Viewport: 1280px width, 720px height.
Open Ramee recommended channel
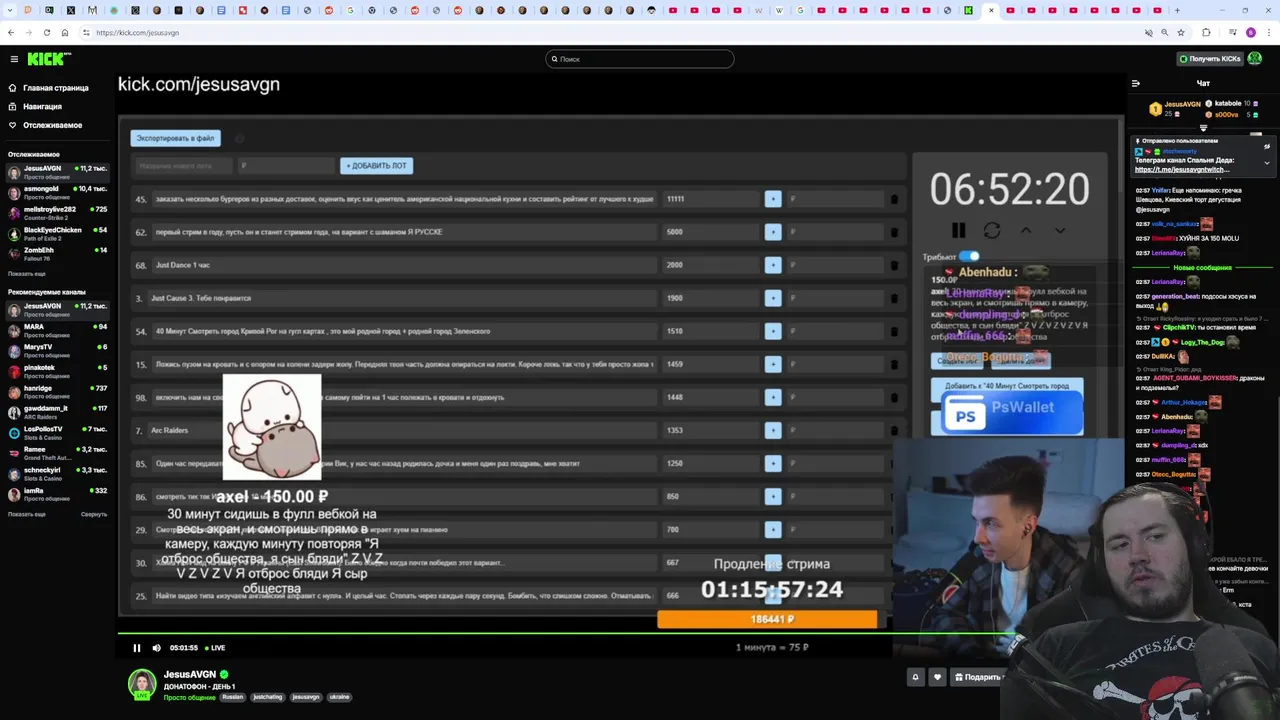pos(56,453)
